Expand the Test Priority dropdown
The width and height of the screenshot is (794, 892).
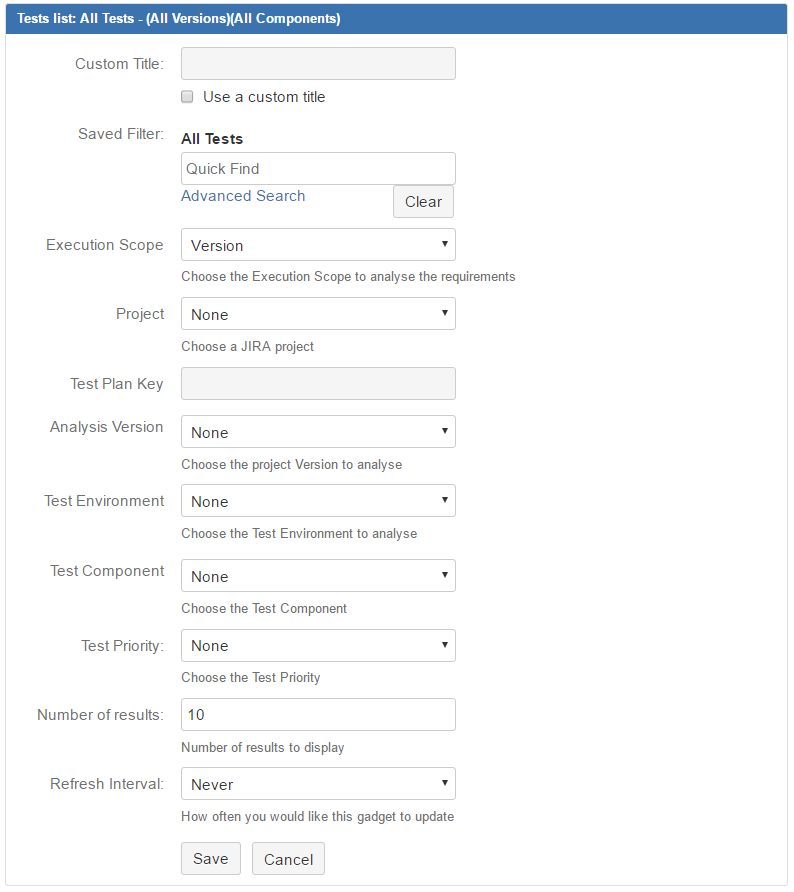point(318,646)
